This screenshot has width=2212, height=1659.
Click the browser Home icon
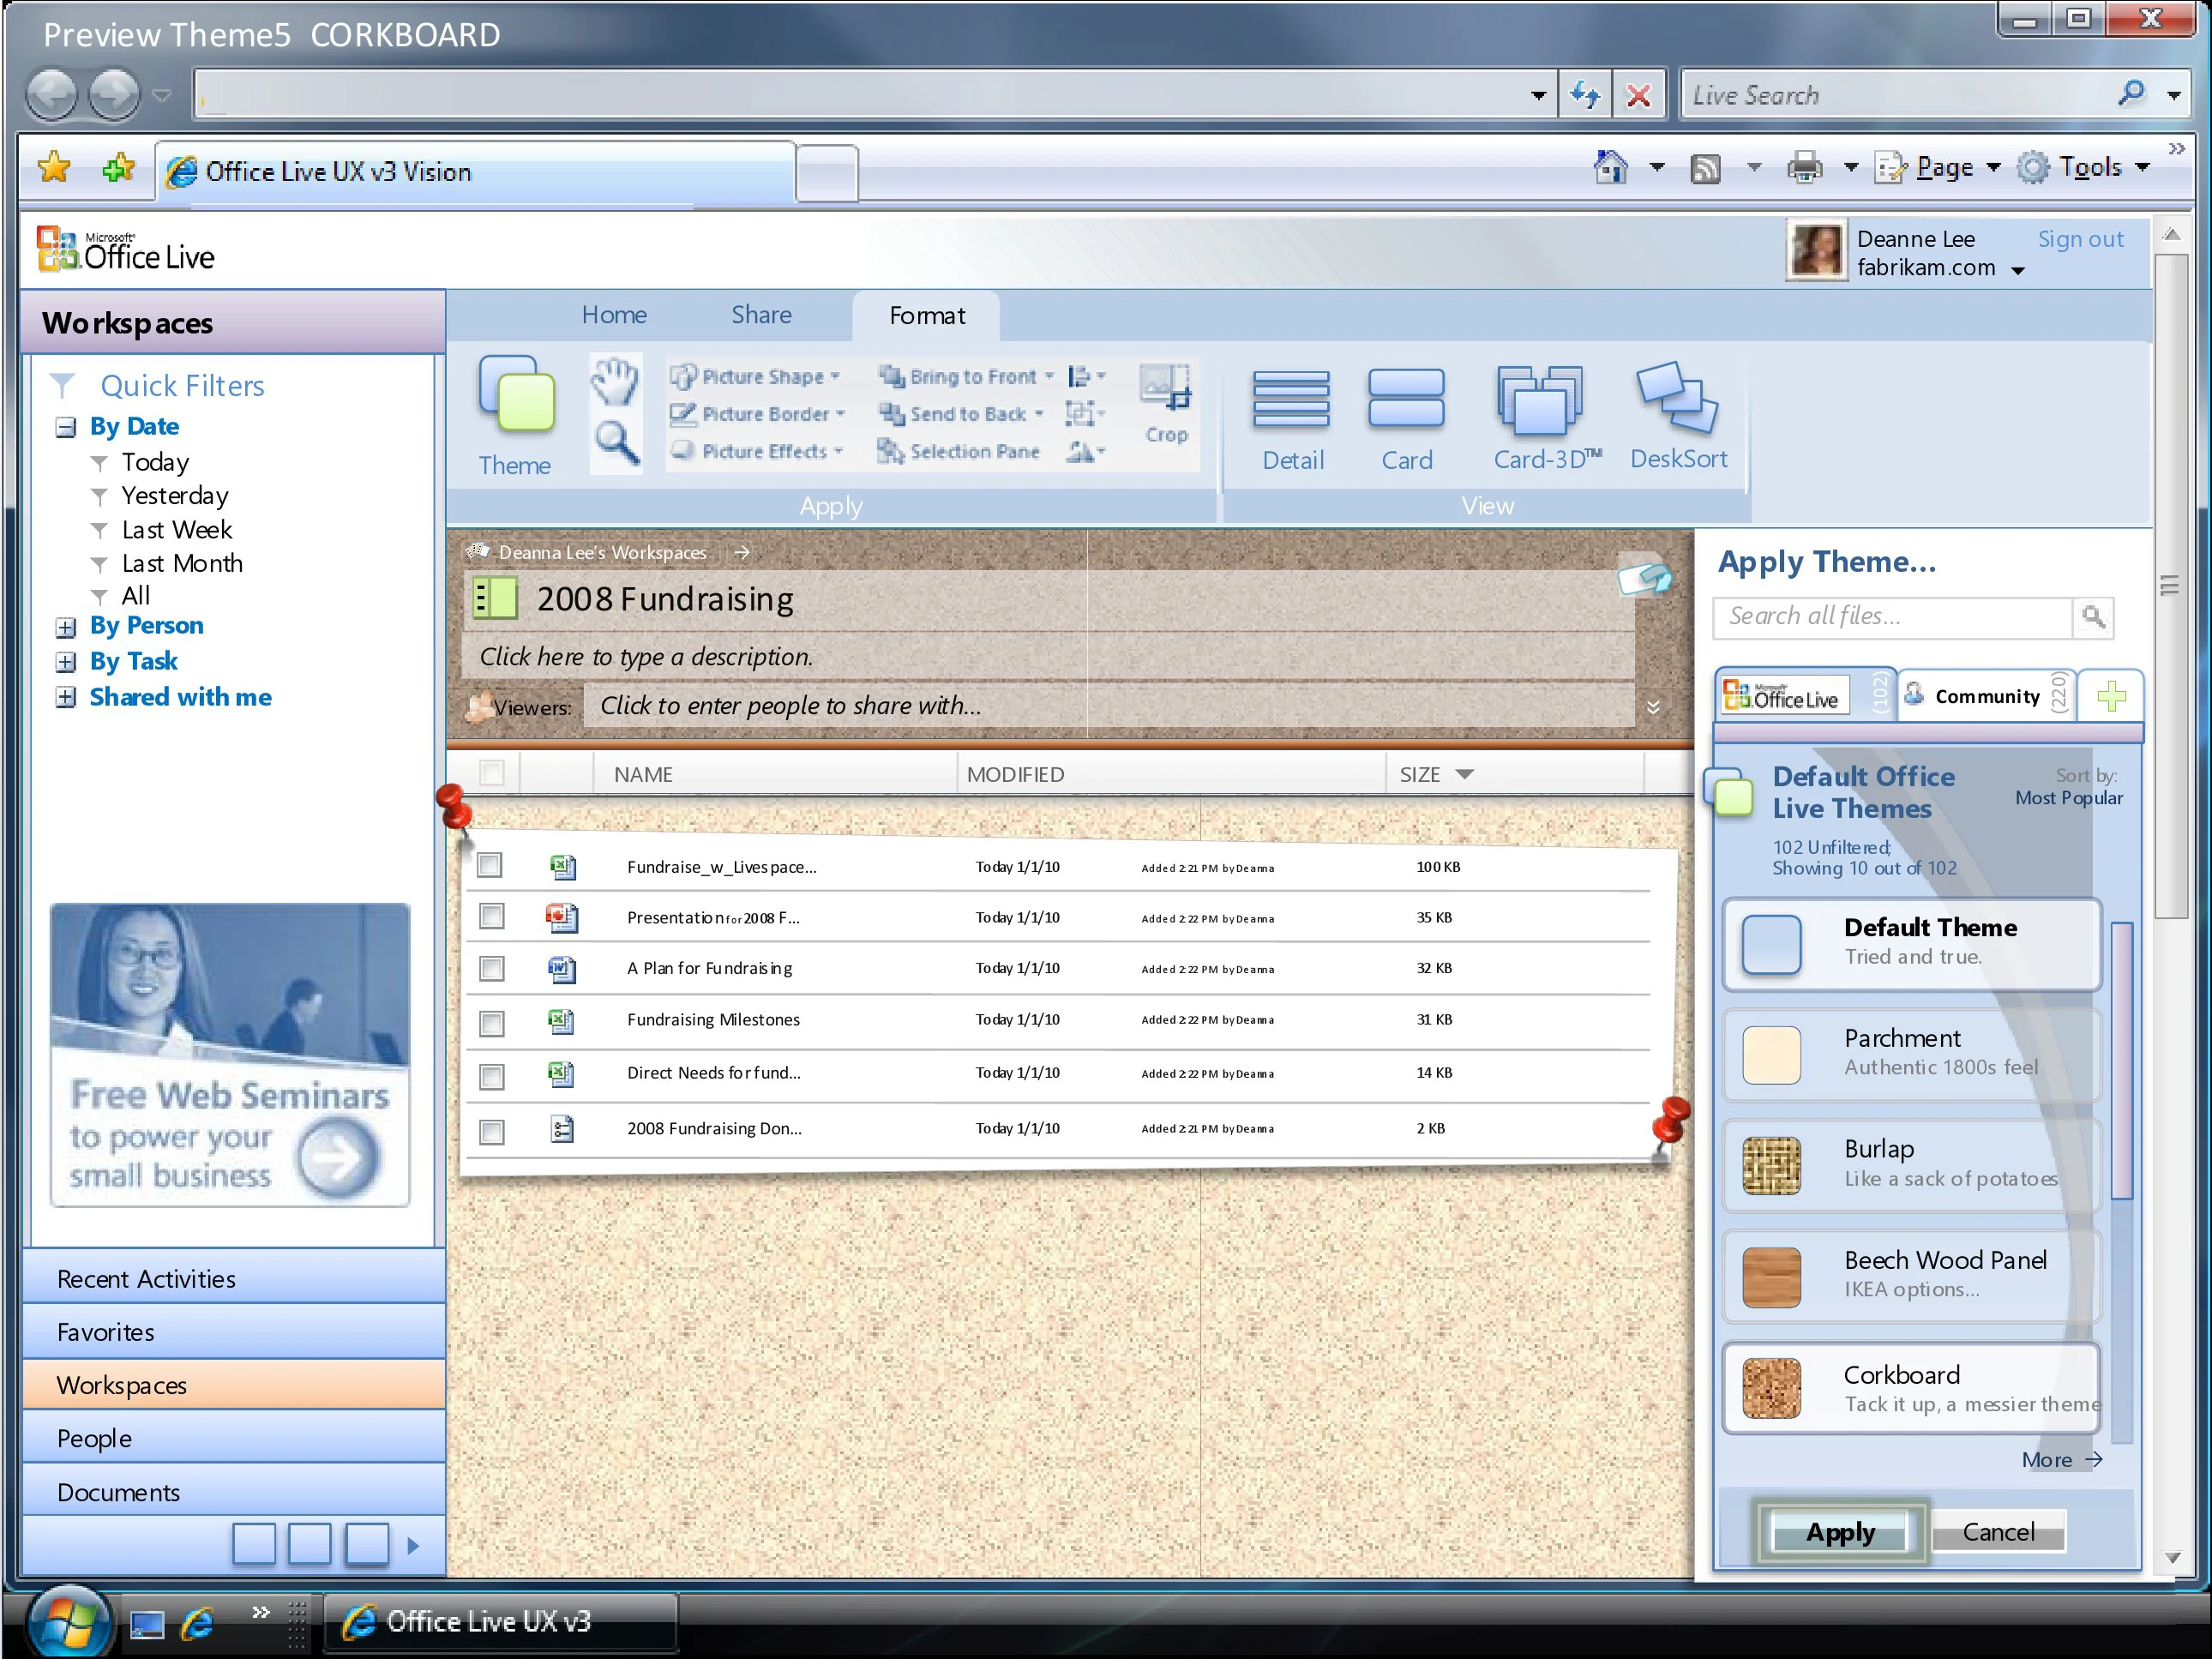[1610, 167]
